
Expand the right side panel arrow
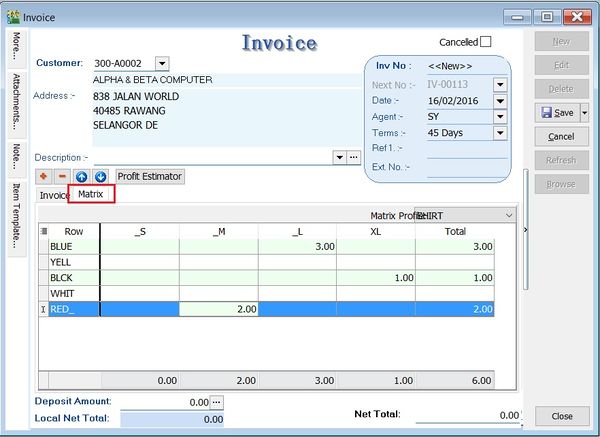525,230
